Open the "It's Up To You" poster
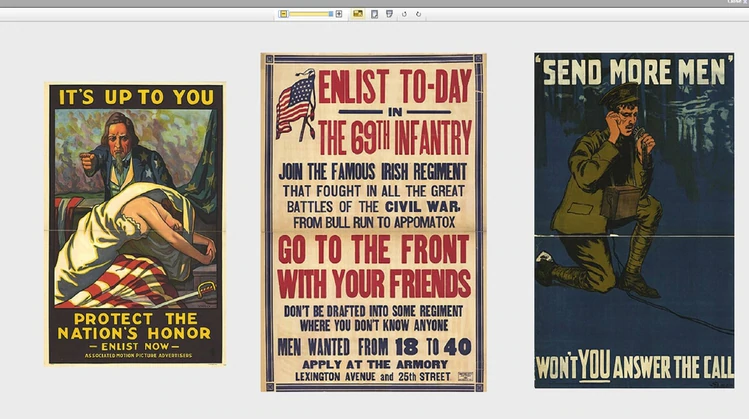749x419 pixels. (x=135, y=224)
